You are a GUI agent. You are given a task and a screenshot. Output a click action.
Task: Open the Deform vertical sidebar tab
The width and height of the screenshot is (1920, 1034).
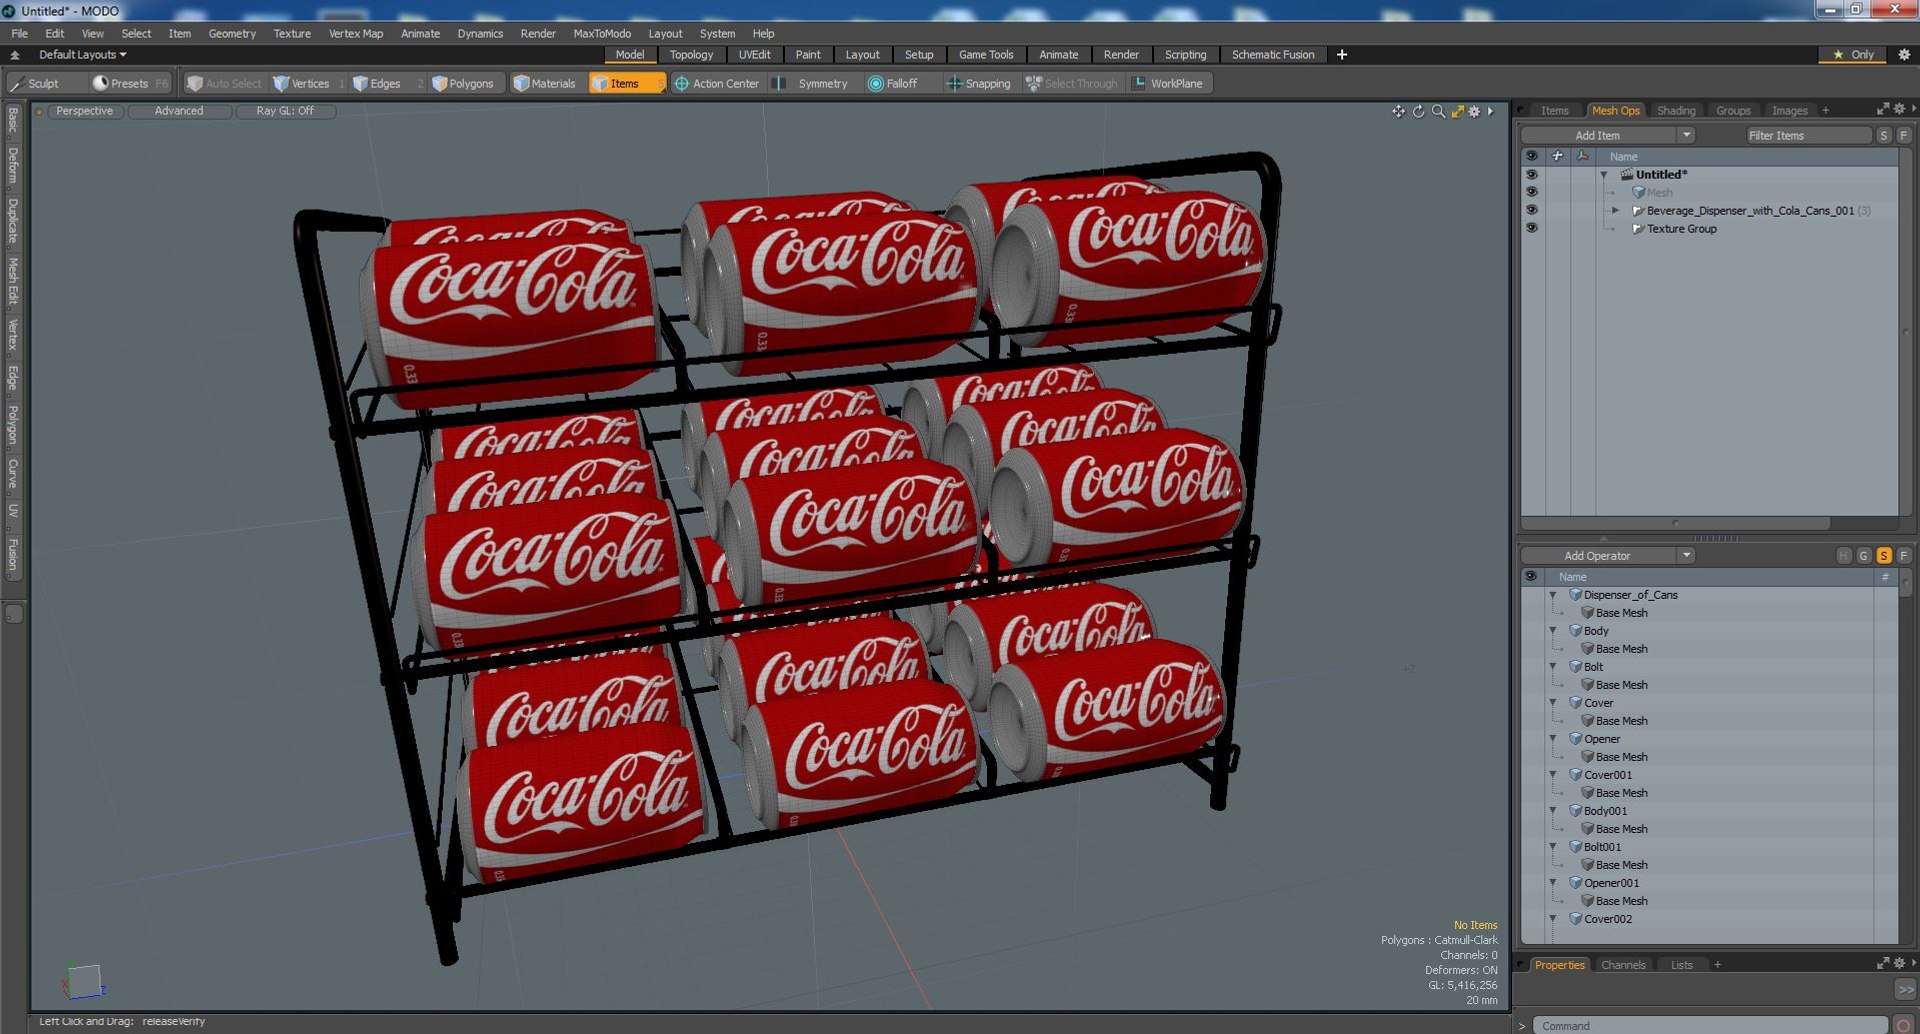point(13,166)
